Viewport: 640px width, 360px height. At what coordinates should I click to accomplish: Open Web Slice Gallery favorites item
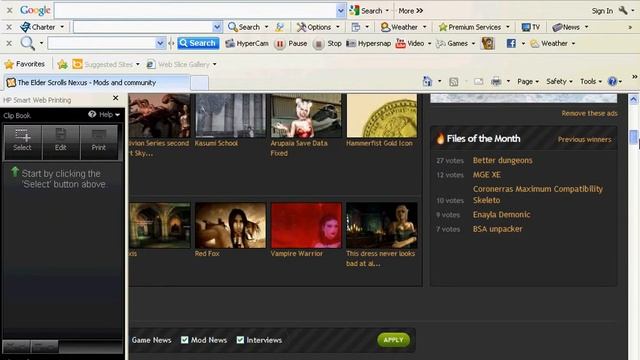coord(178,64)
